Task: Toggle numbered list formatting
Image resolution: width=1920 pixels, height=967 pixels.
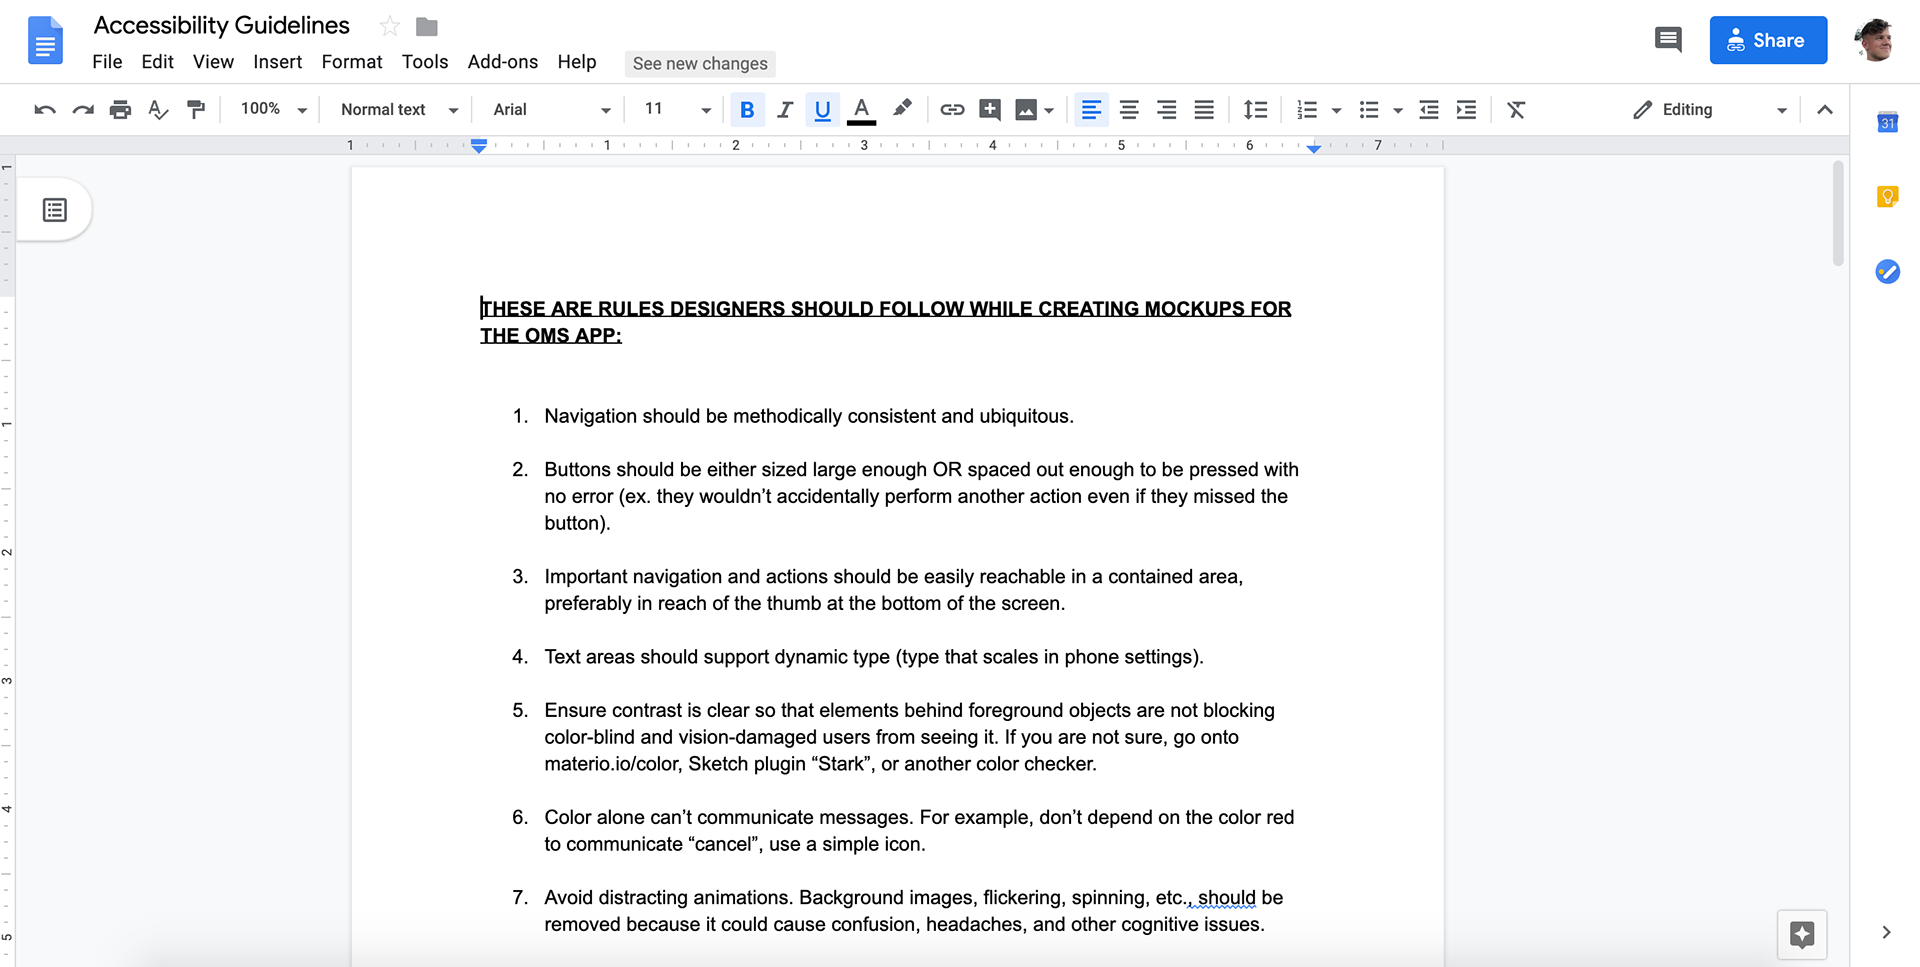Action: [1306, 110]
